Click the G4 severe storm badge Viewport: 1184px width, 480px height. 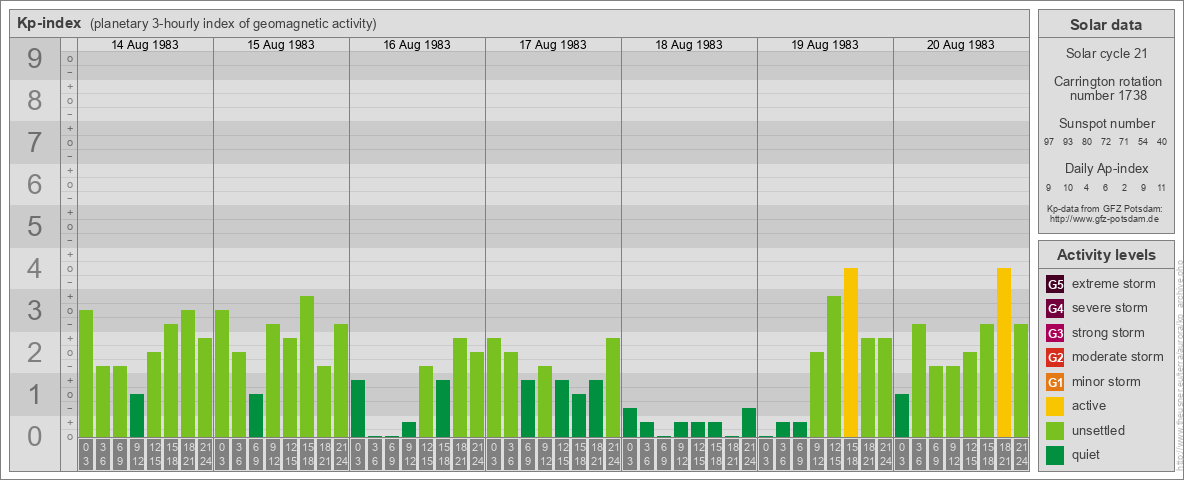point(1055,309)
